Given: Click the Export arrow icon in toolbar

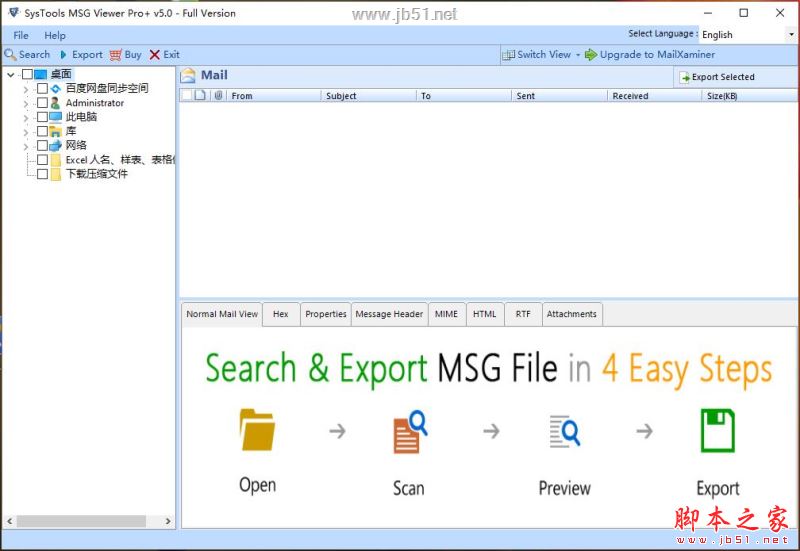Looking at the screenshot, I should 63,55.
